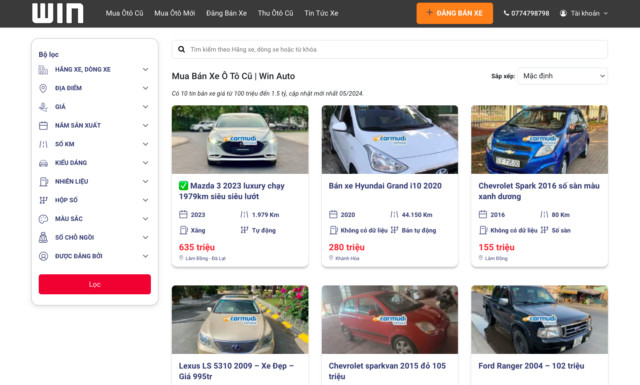The image size is (640, 385).
Task: Expand the Nhiên liệu filter chevron
Action: coord(145,182)
